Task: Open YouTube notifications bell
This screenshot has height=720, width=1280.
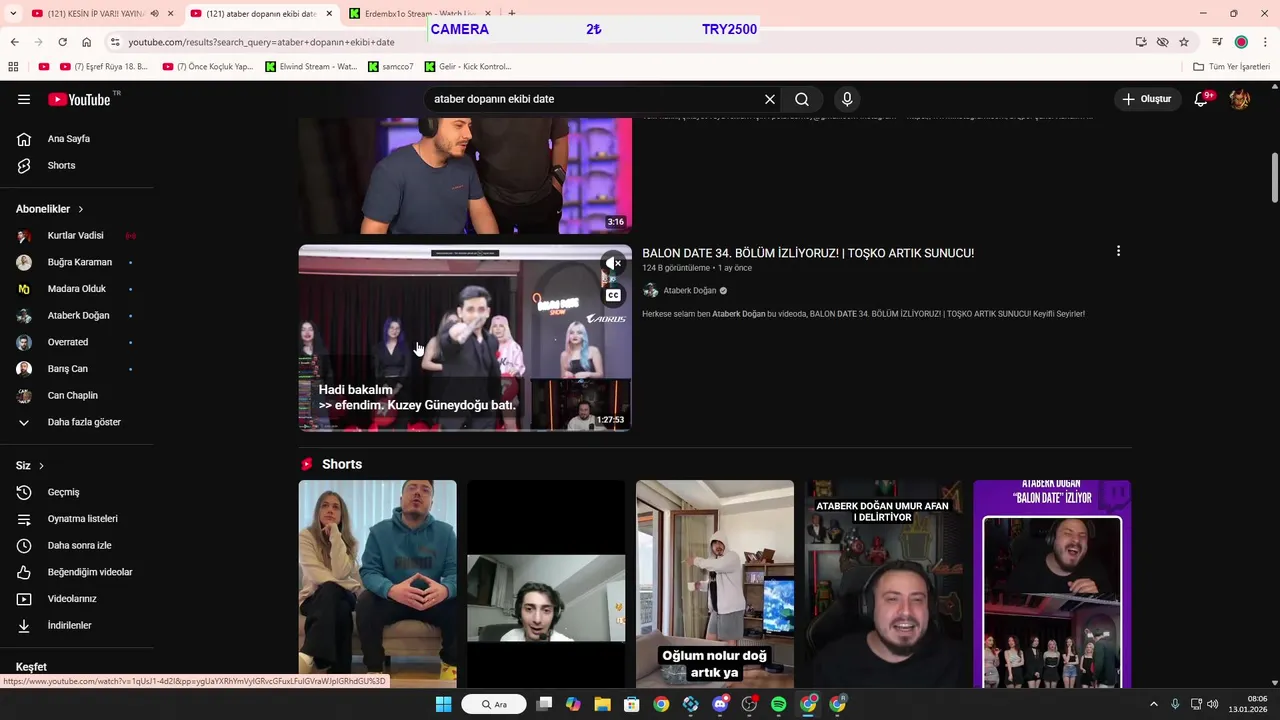Action: (x=1202, y=99)
